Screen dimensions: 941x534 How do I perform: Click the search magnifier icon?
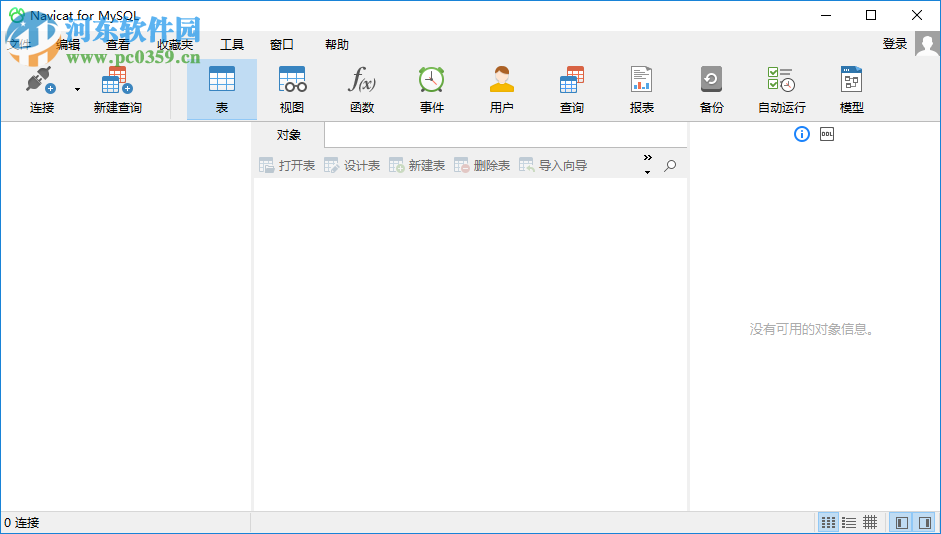pos(670,166)
